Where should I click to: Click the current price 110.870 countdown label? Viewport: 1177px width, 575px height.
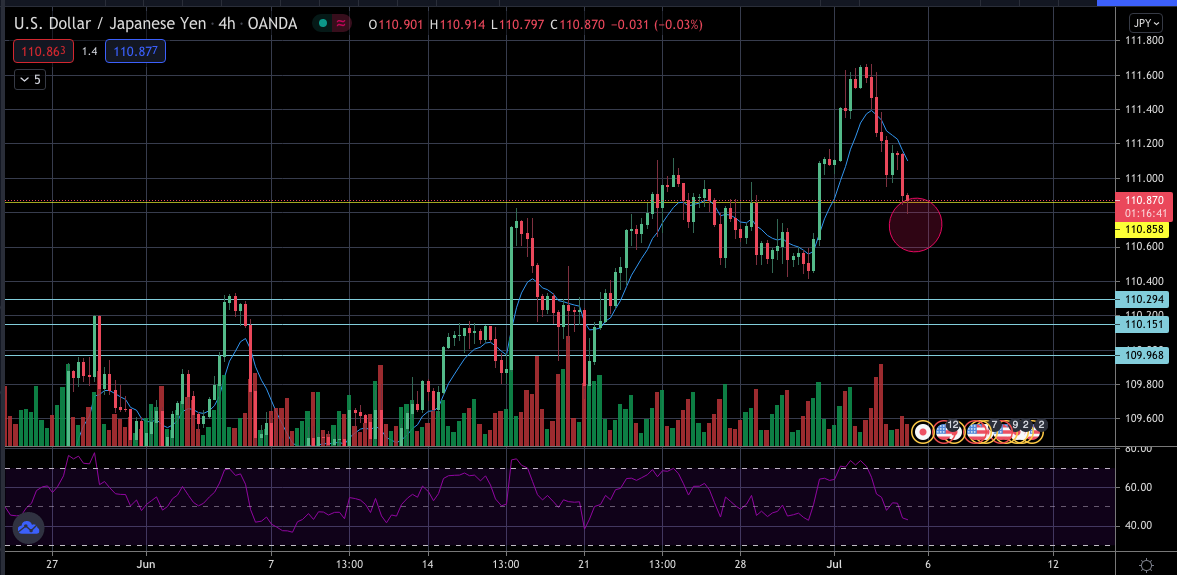[1143, 207]
